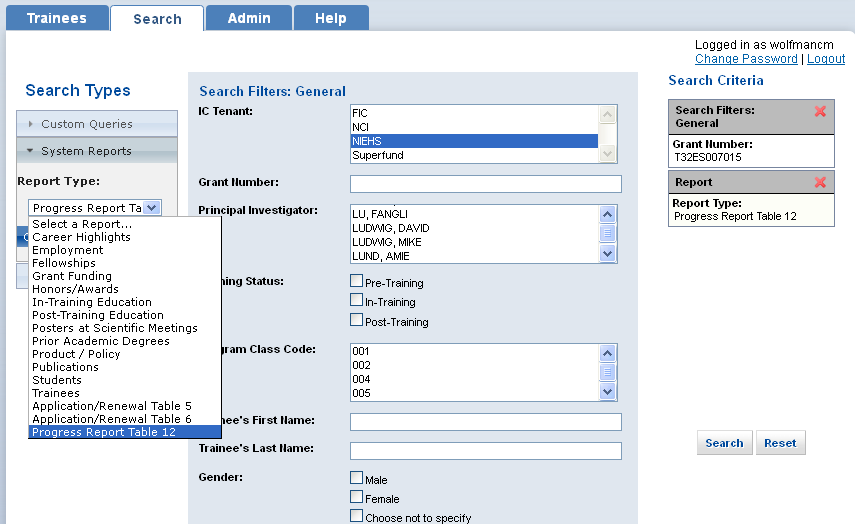Viewport: 855px width, 524px height.
Task: Remove the Report criteria with red X
Action: (x=820, y=182)
